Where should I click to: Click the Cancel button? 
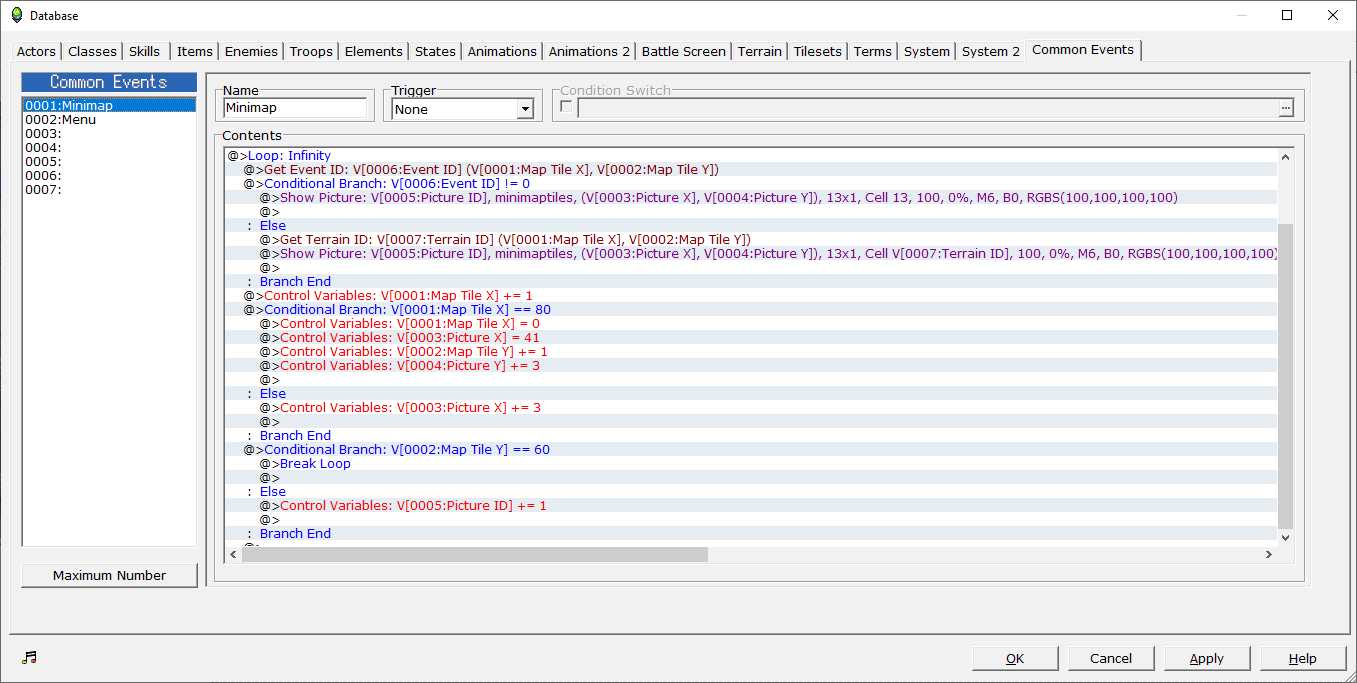click(x=1111, y=658)
